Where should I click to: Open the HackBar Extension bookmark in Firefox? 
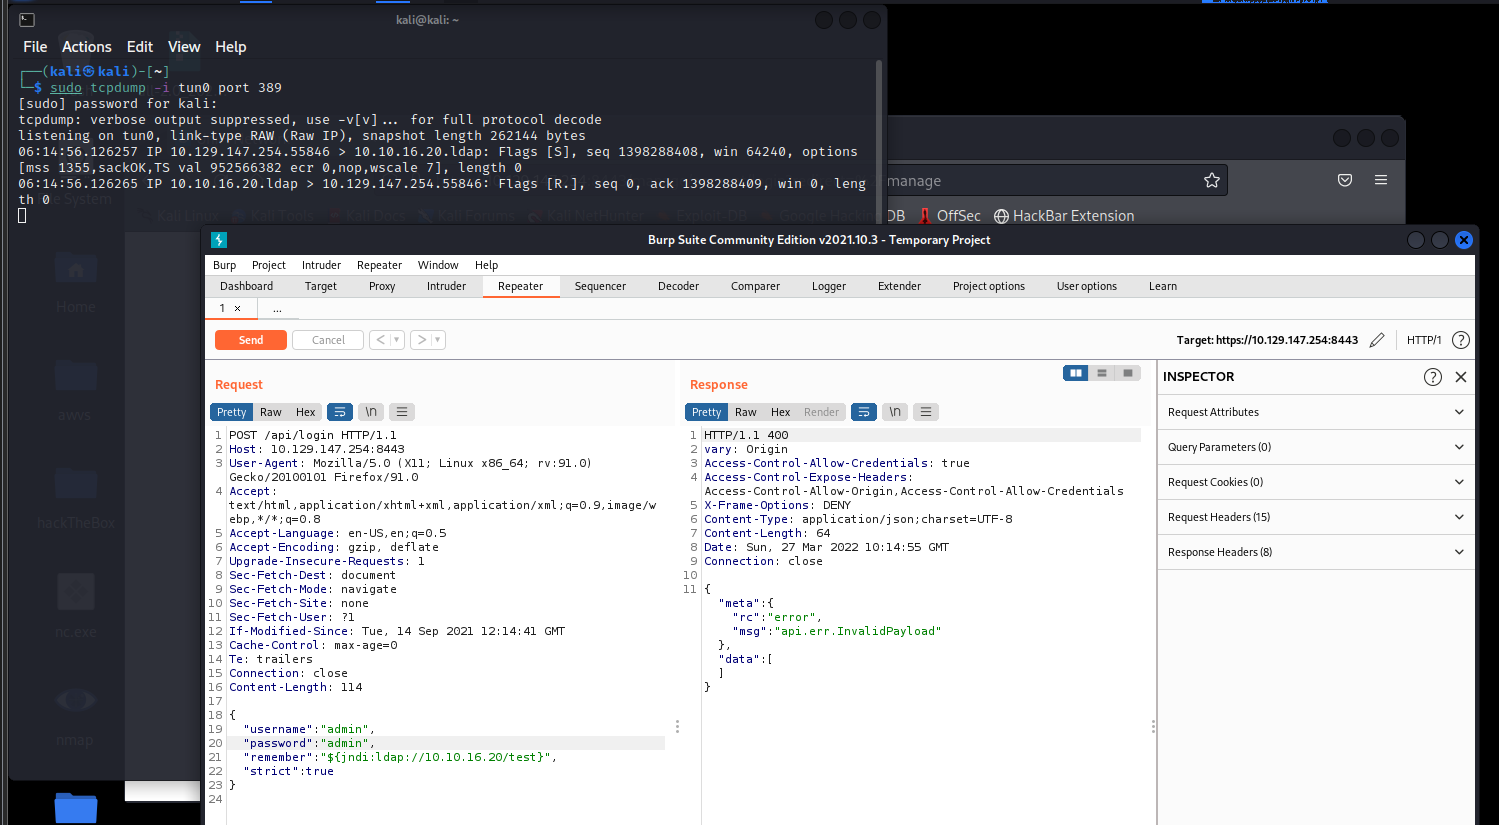(x=1064, y=216)
